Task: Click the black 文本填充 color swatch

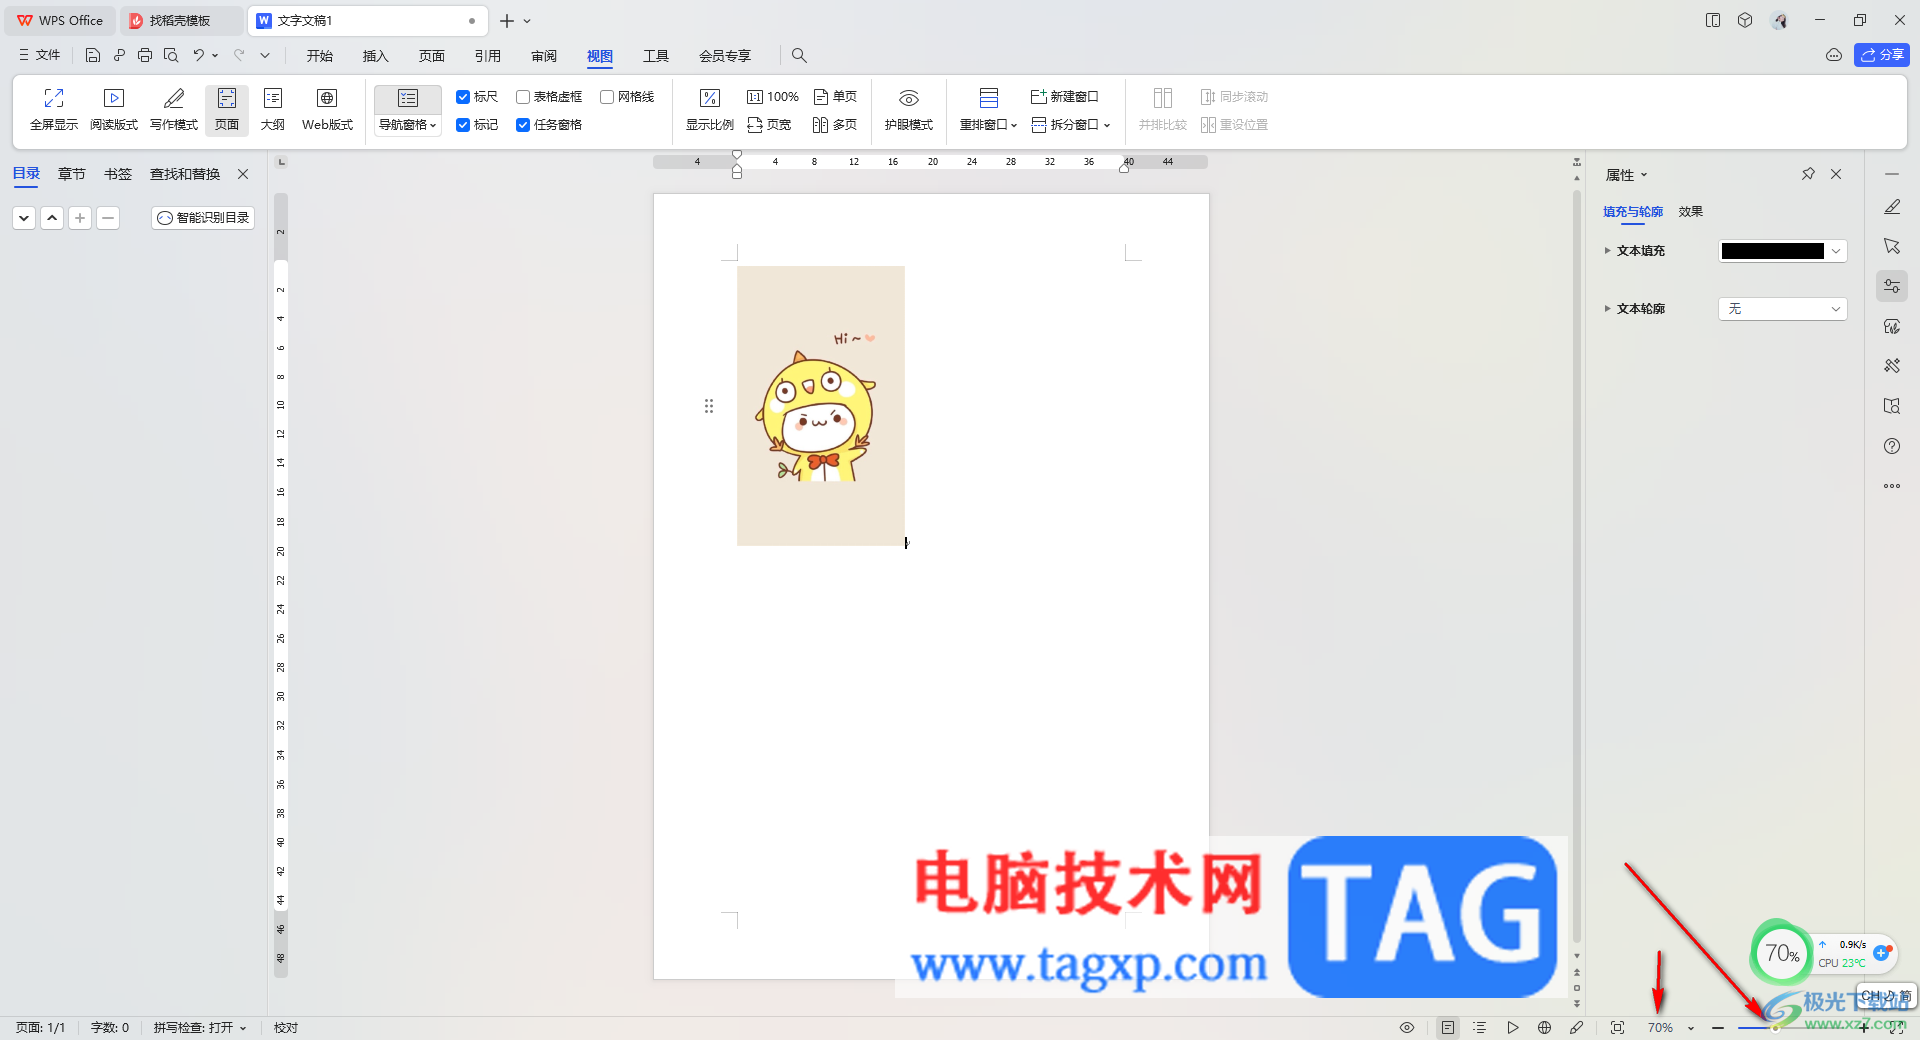Action: tap(1772, 251)
